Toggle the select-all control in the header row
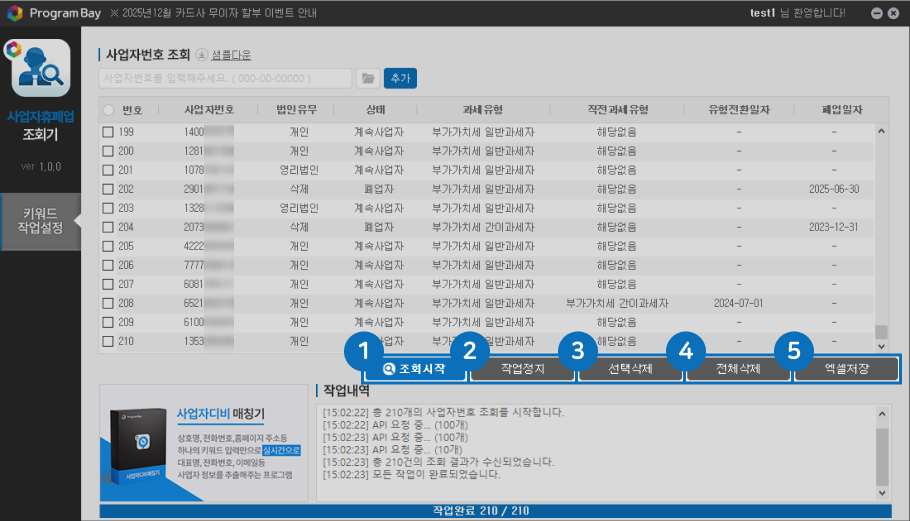 click(x=108, y=109)
